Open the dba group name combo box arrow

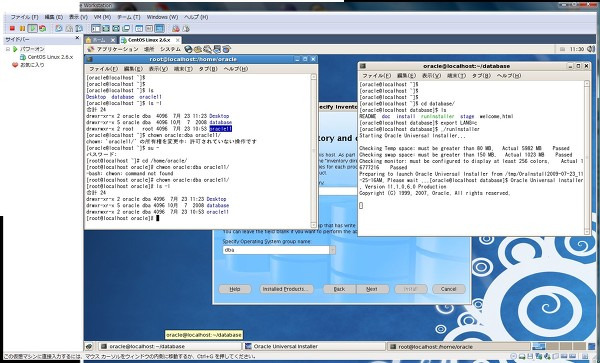coord(333,250)
